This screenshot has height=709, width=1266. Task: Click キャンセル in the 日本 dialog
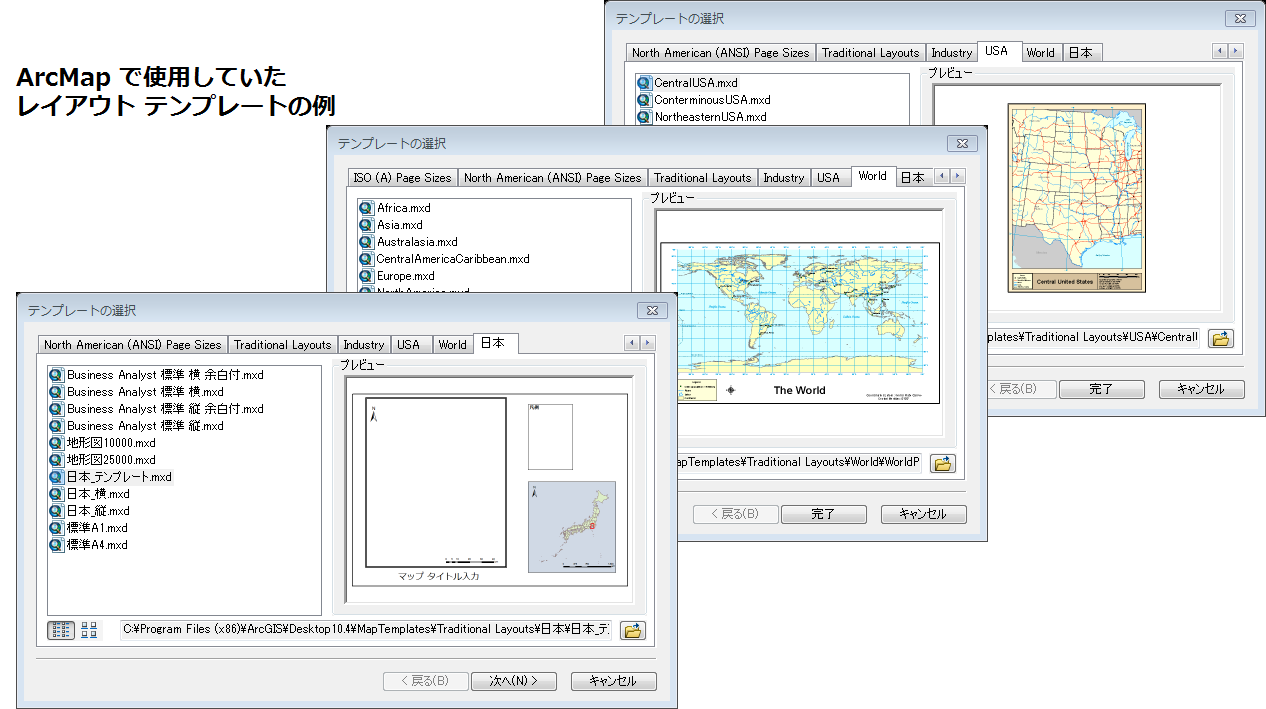point(613,681)
